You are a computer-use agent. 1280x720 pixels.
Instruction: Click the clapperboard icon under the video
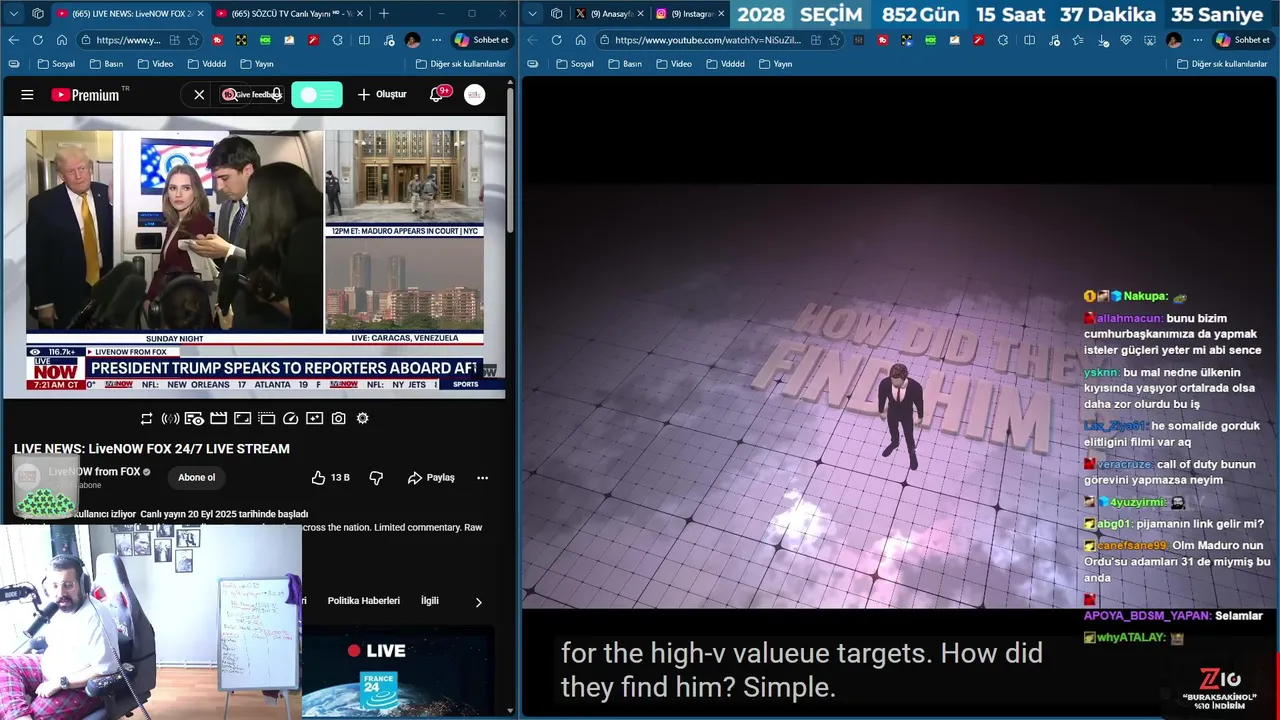point(218,418)
